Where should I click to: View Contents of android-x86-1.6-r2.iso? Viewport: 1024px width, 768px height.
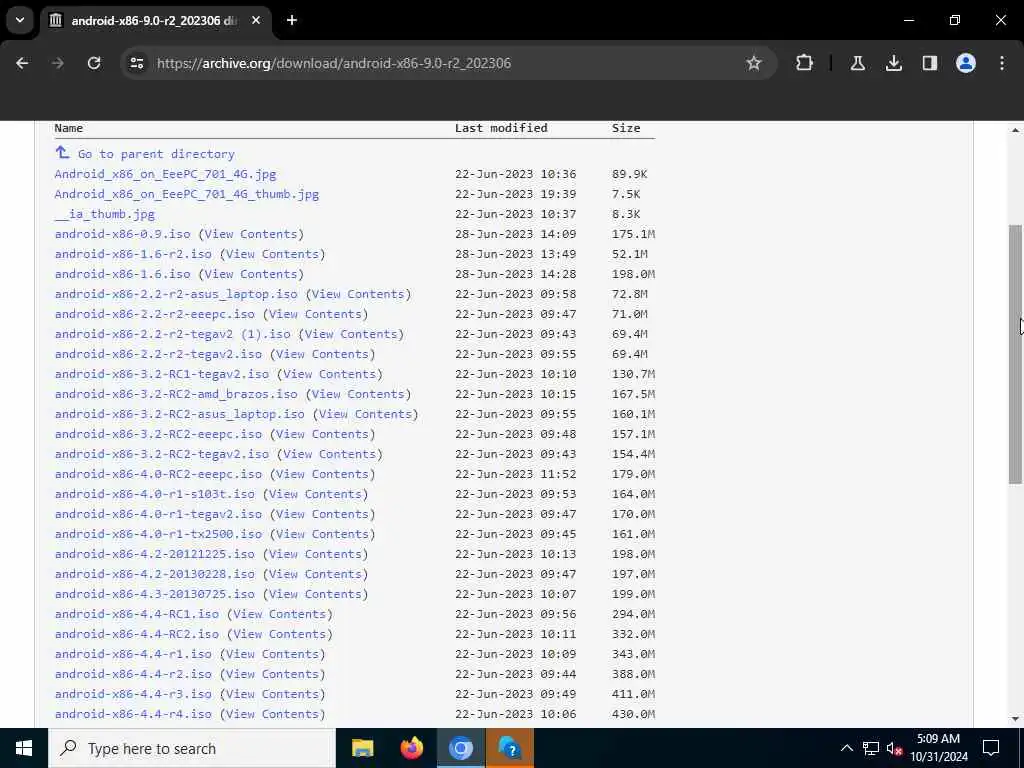(272, 254)
